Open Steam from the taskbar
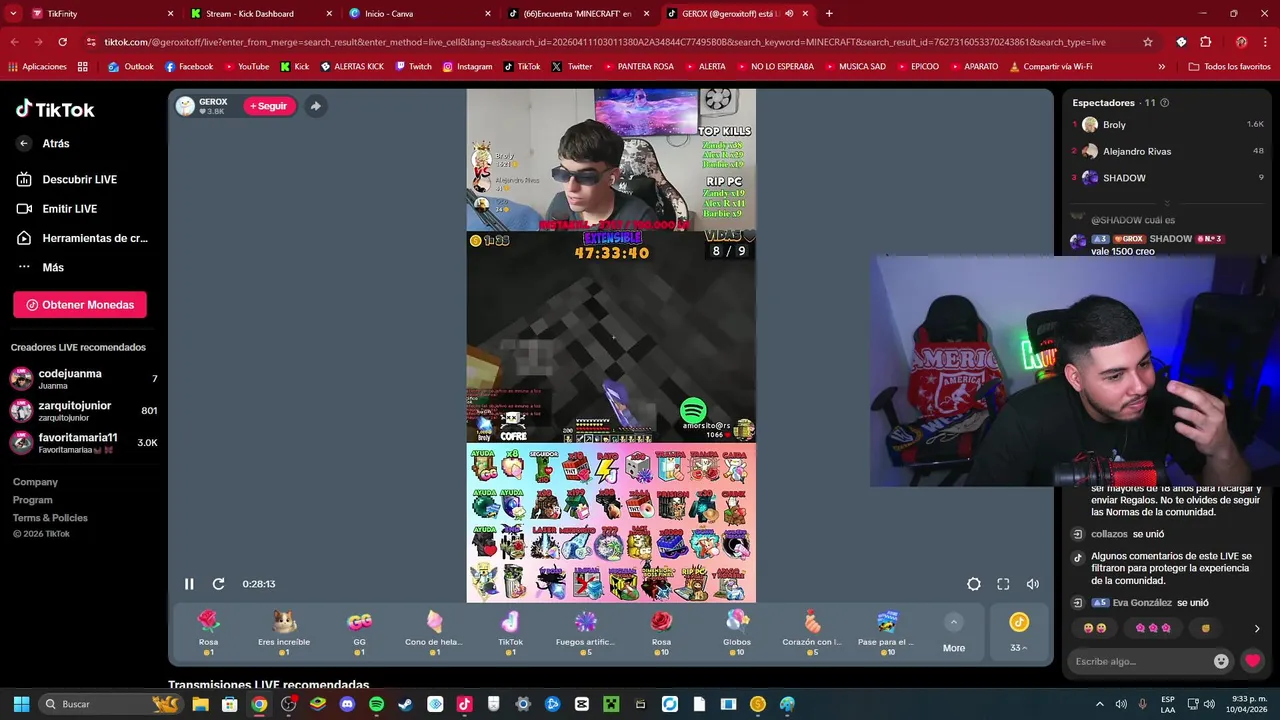The width and height of the screenshot is (1280, 720). coord(405,704)
